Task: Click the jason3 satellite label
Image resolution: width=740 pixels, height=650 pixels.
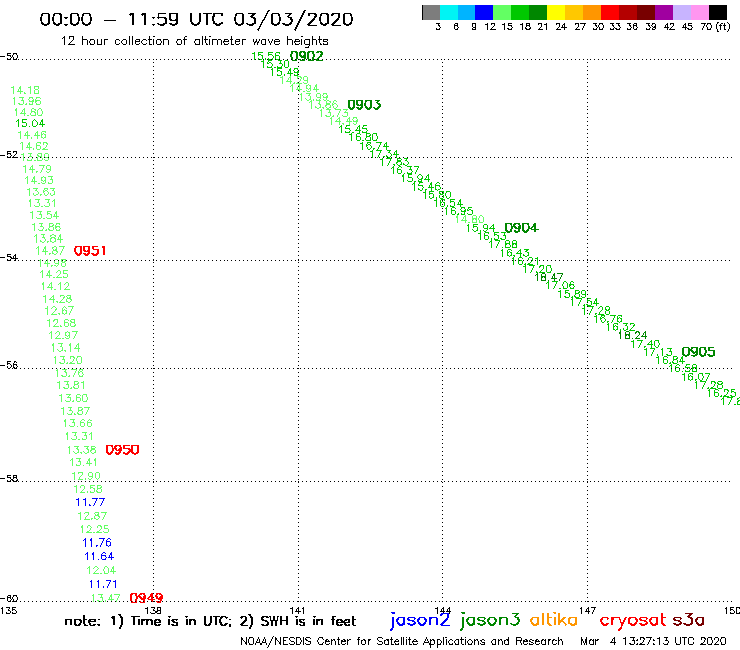Action: tap(490, 619)
